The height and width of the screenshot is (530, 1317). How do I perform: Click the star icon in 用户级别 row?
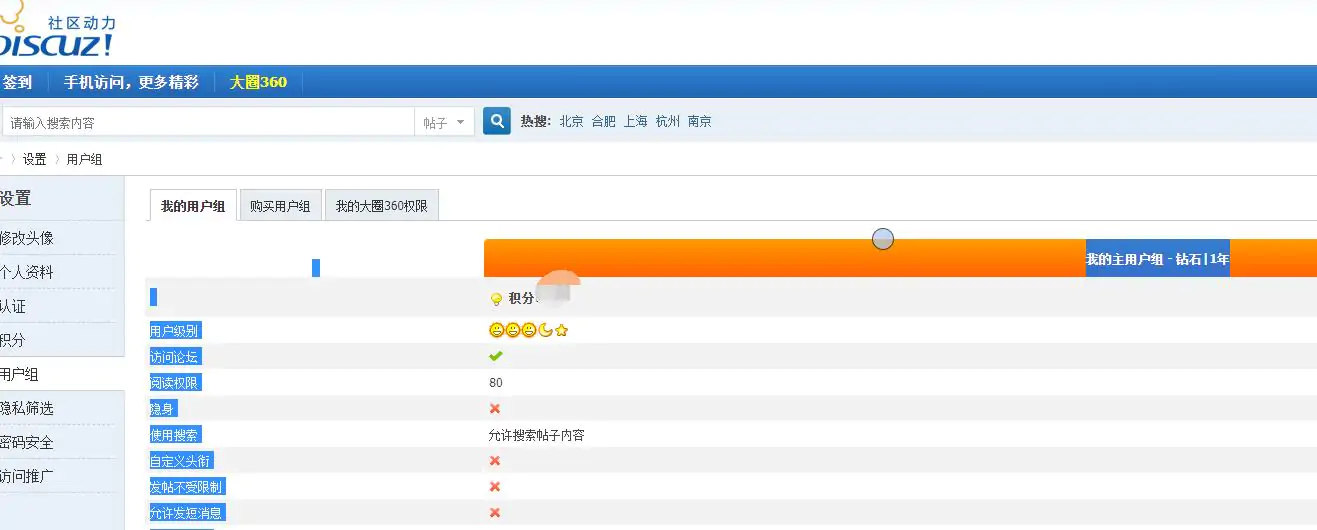(561, 330)
